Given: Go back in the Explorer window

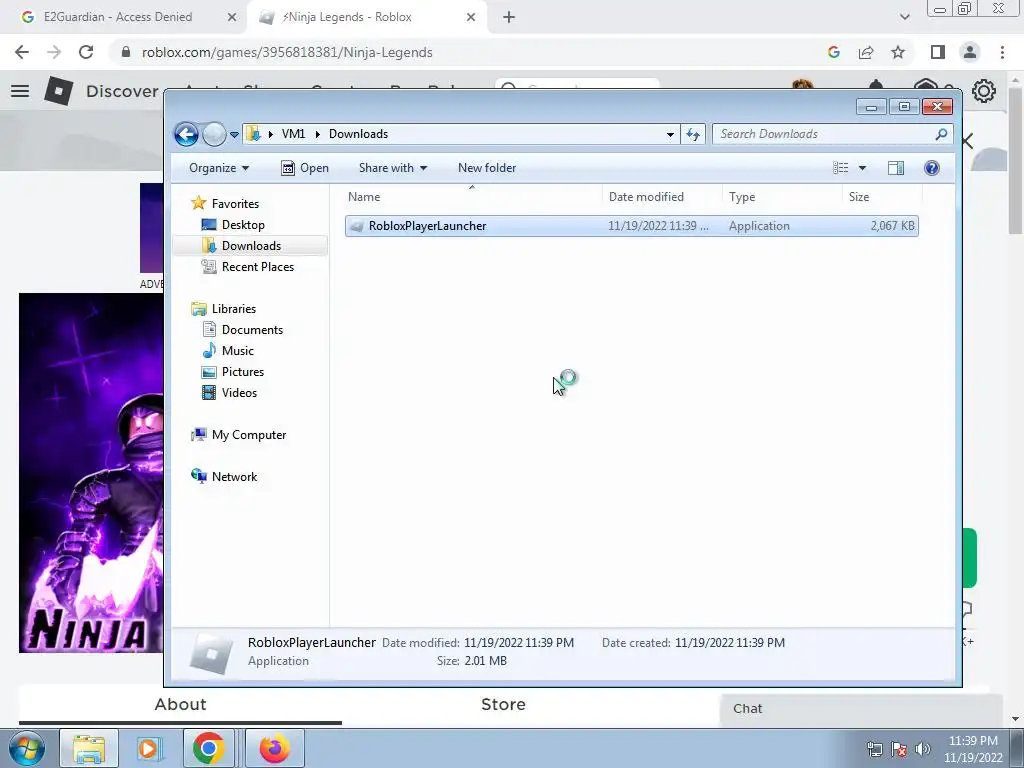Looking at the screenshot, I should click(186, 135).
